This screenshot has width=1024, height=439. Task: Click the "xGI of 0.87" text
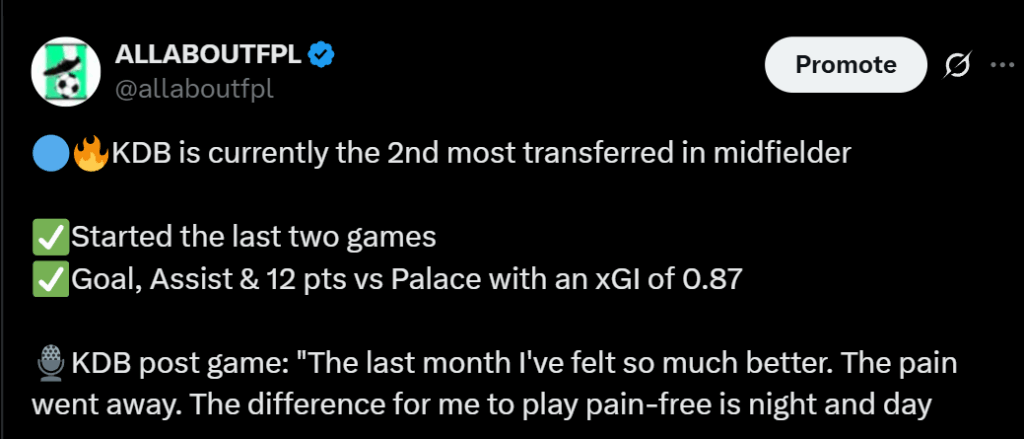[660, 280]
